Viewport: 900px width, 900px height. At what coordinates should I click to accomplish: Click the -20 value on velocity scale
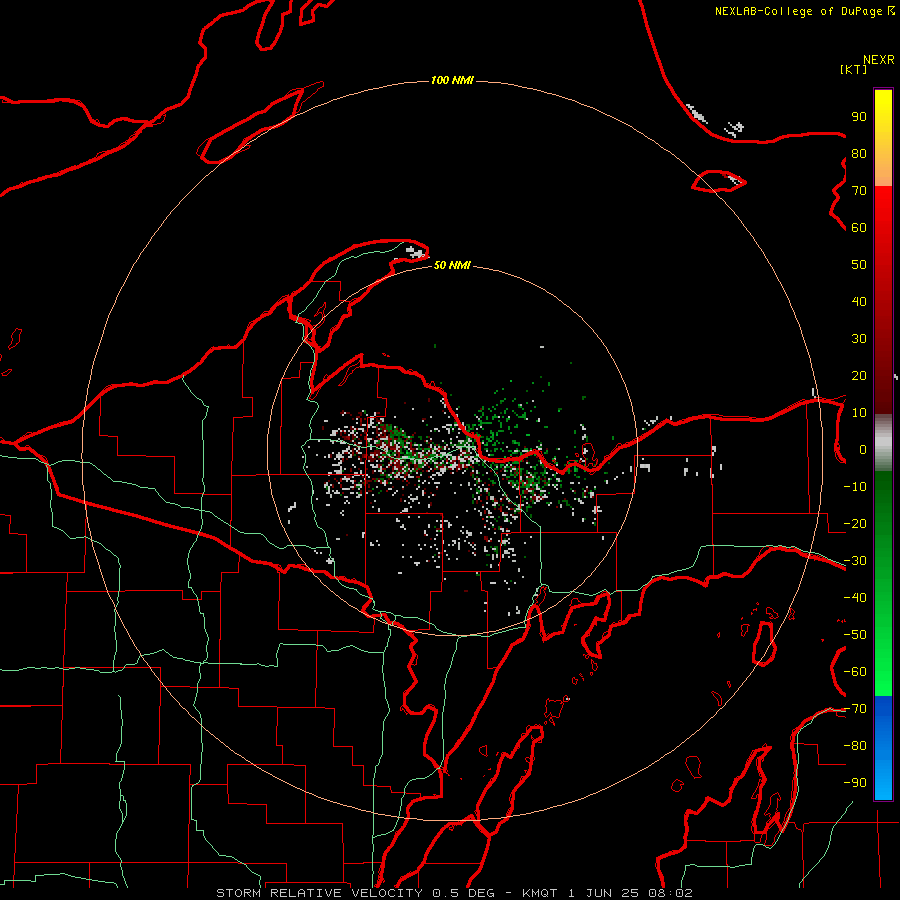[x=855, y=524]
